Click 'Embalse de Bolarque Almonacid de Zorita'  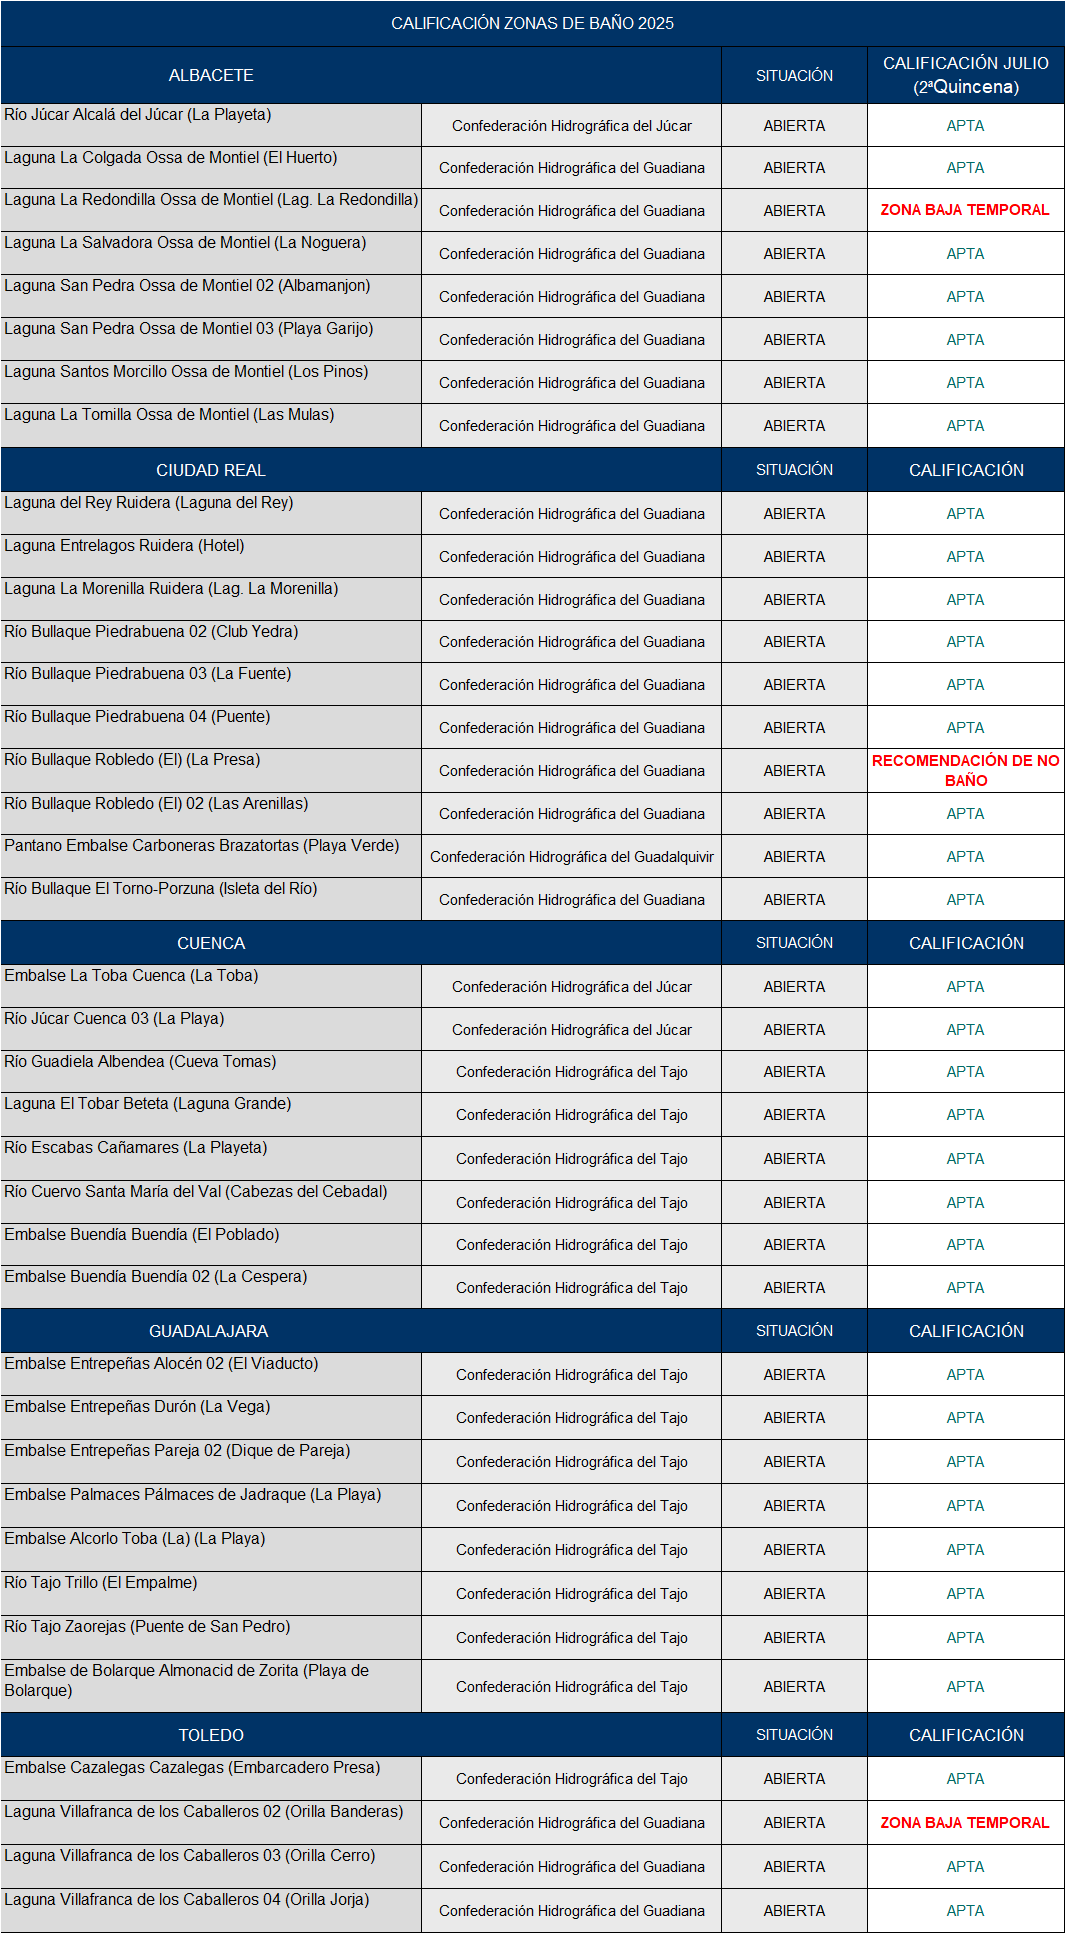click(x=187, y=1680)
